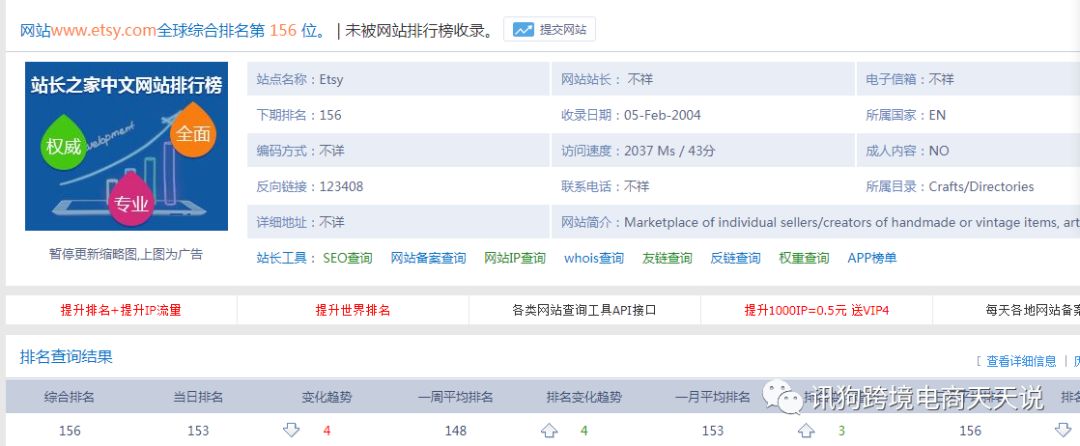This screenshot has height=446, width=1080.
Task: Open the whois查询 link
Action: click(594, 258)
